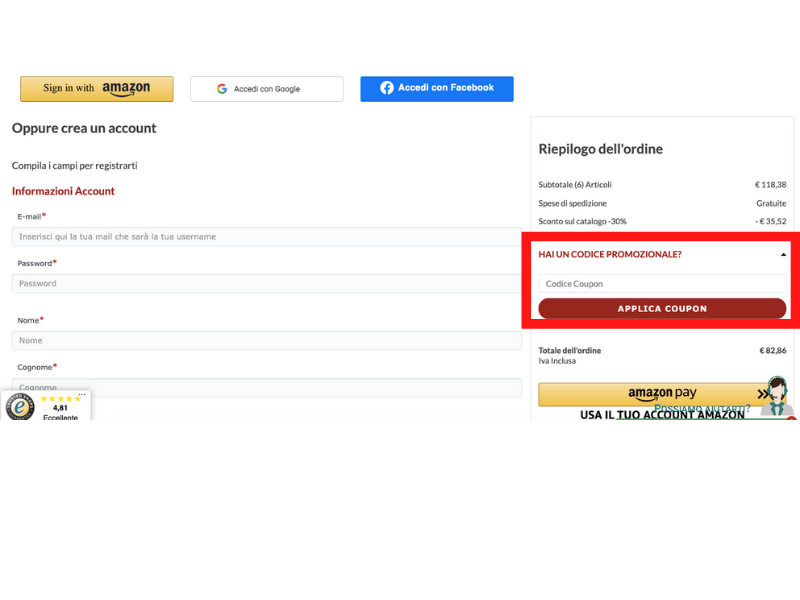Open the Trusted Shops badge three-dot menu
Screen dimensions: 800x600
point(82,395)
